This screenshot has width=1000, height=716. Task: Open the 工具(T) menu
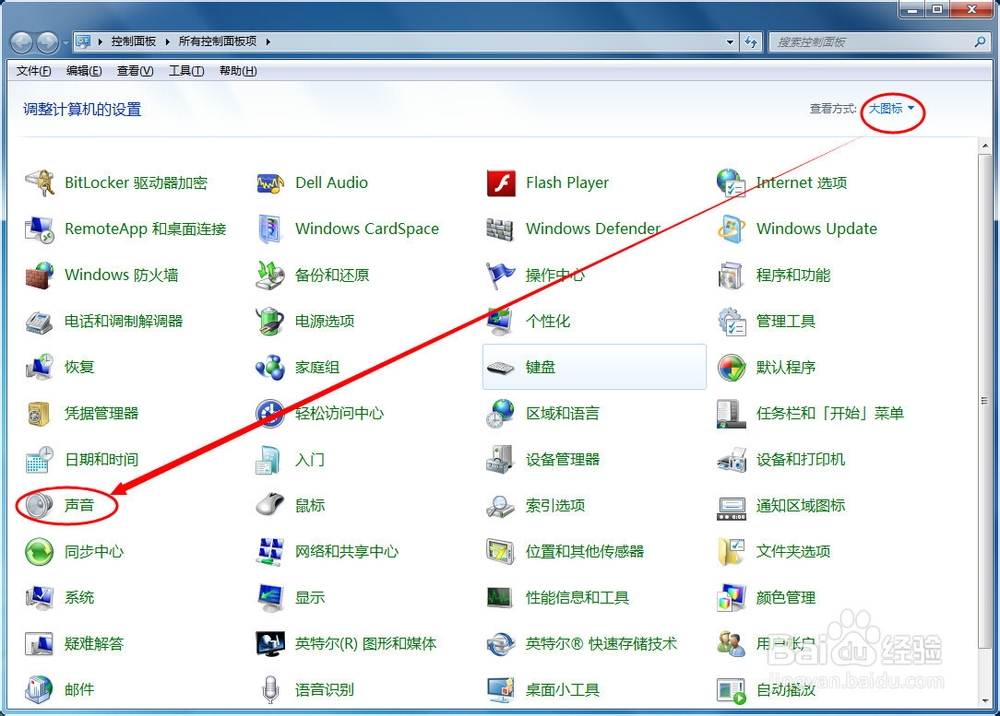click(x=186, y=71)
